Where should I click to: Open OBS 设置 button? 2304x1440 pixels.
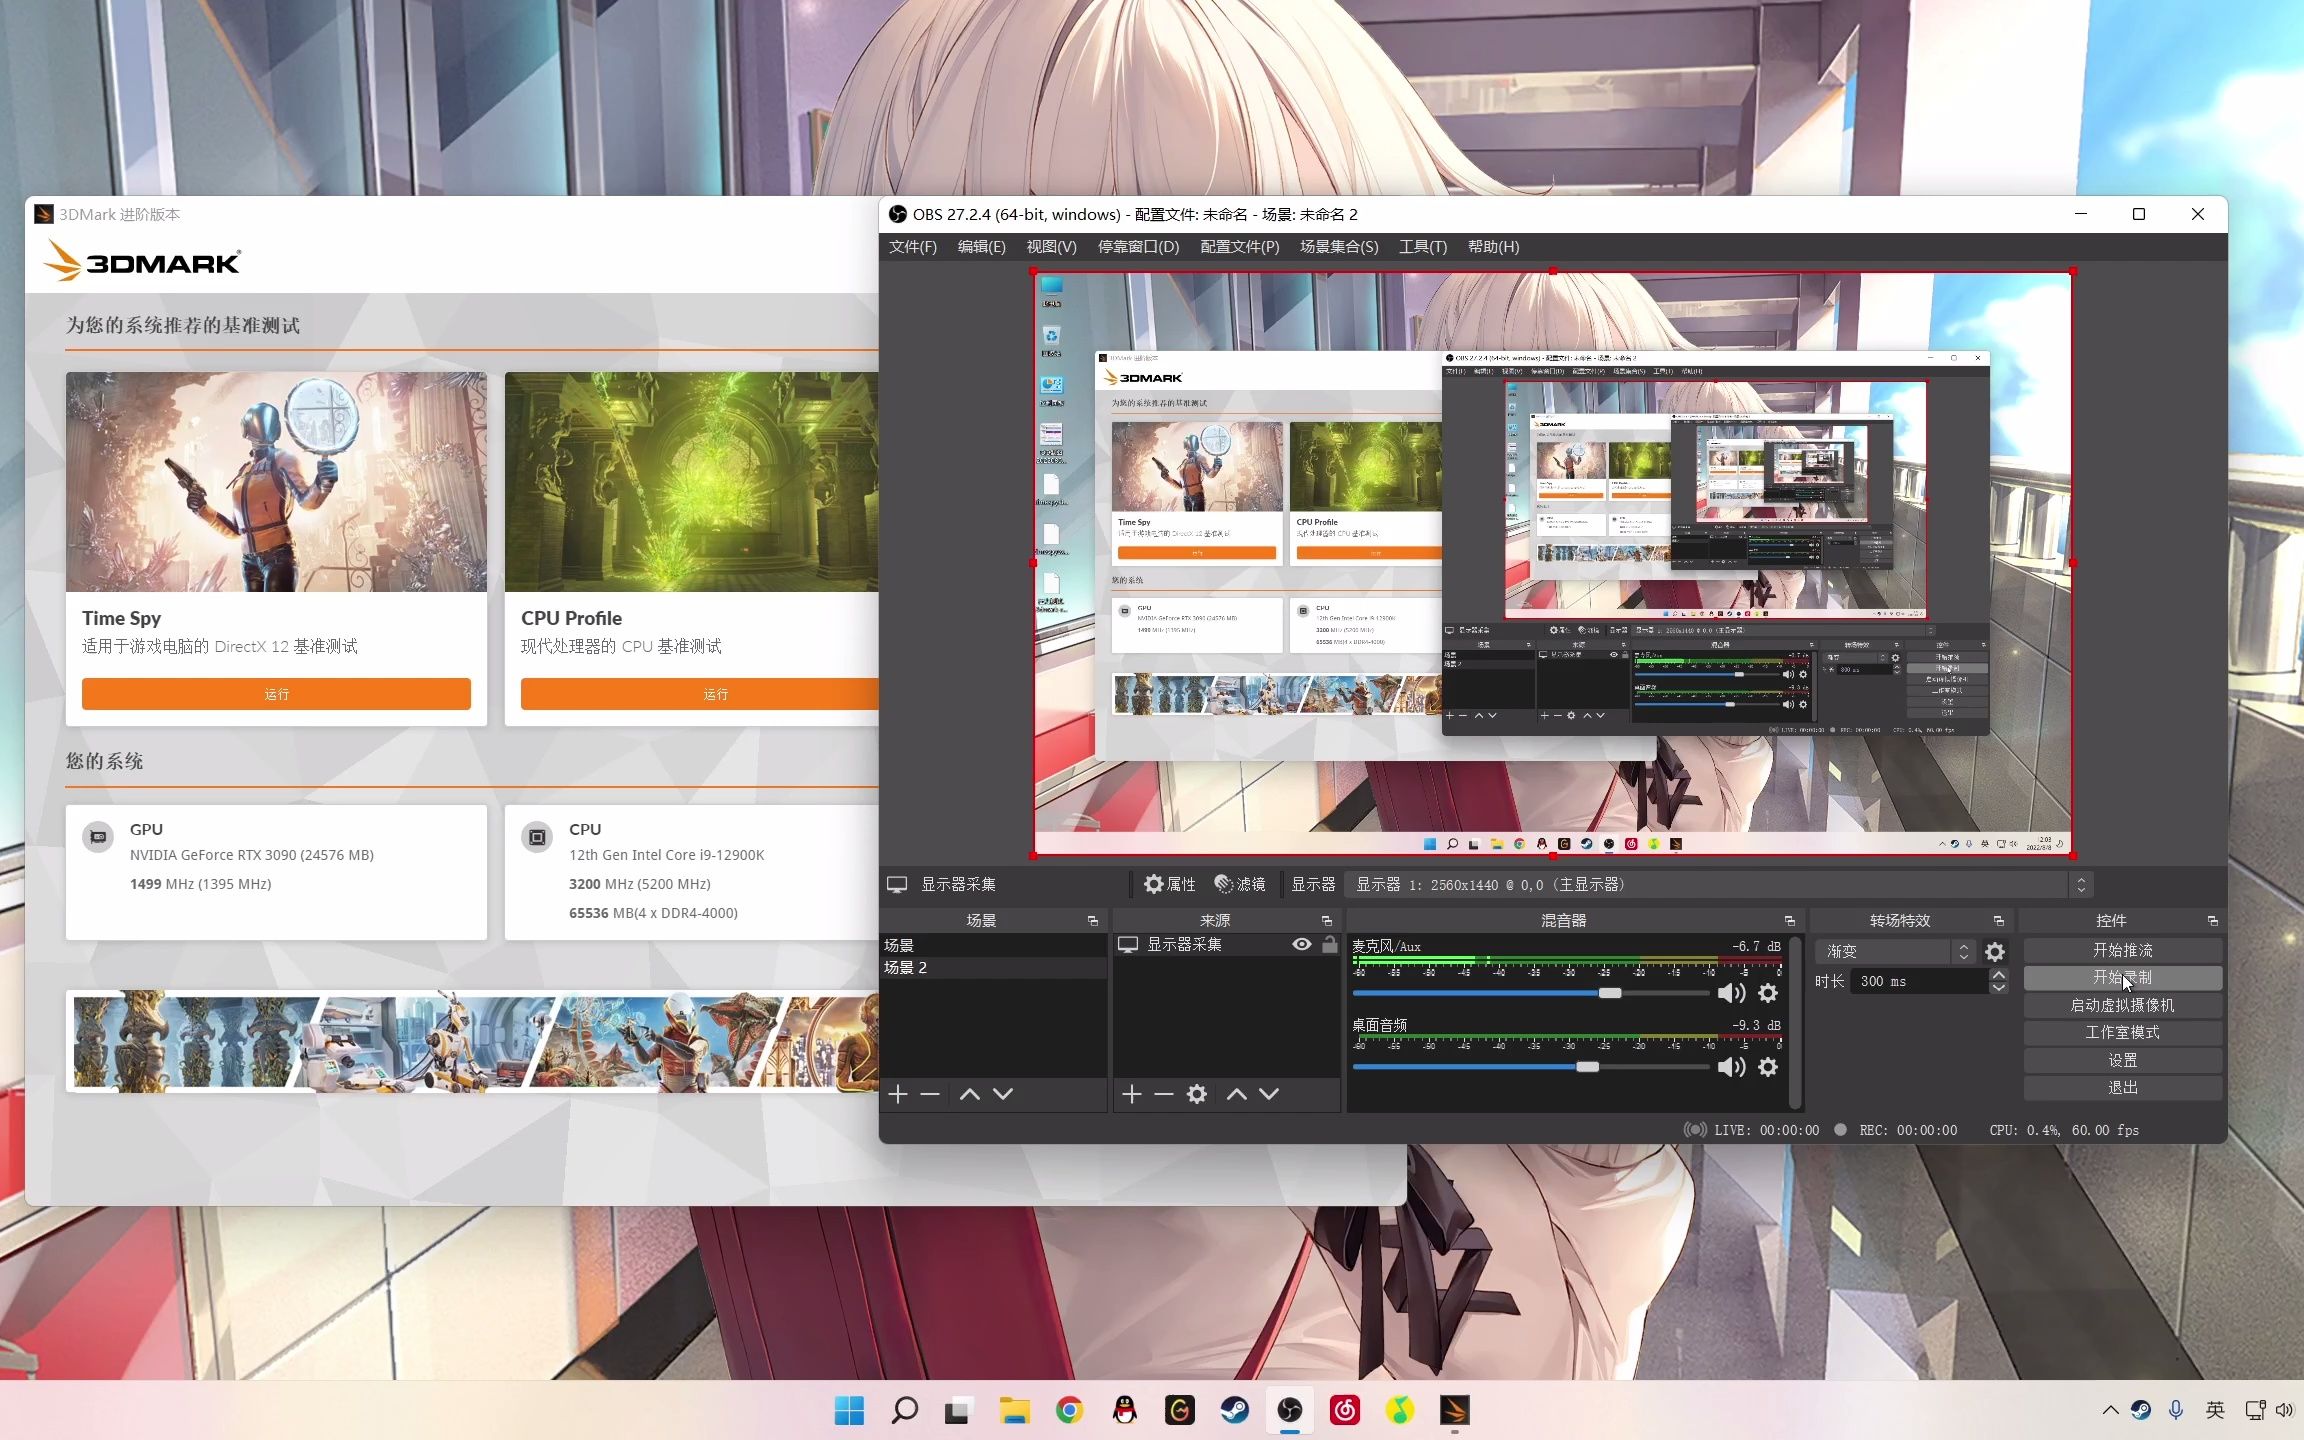pyautogui.click(x=2122, y=1060)
